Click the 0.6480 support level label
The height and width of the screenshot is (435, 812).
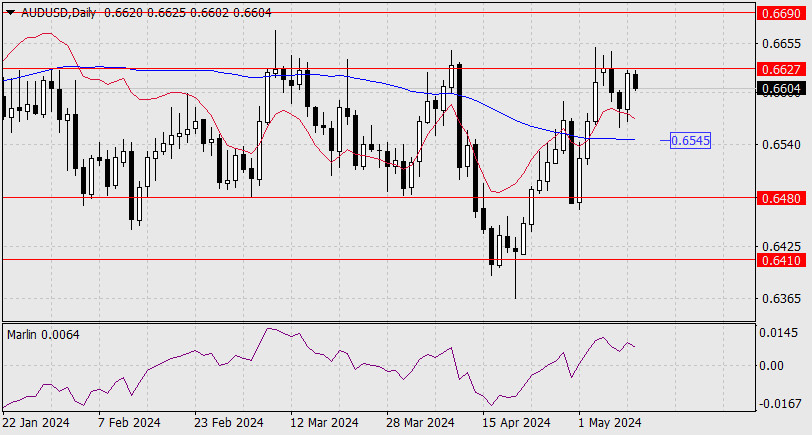(781, 198)
